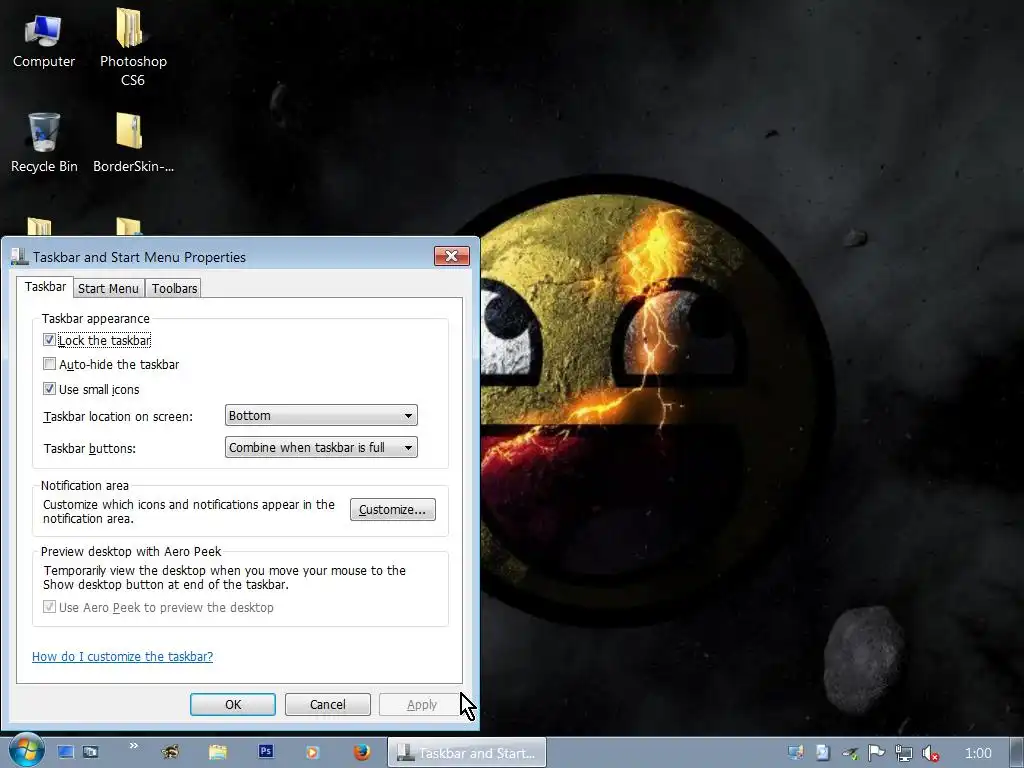Enable Auto-hide the taskbar
The width and height of the screenshot is (1024, 768).
pyautogui.click(x=49, y=364)
